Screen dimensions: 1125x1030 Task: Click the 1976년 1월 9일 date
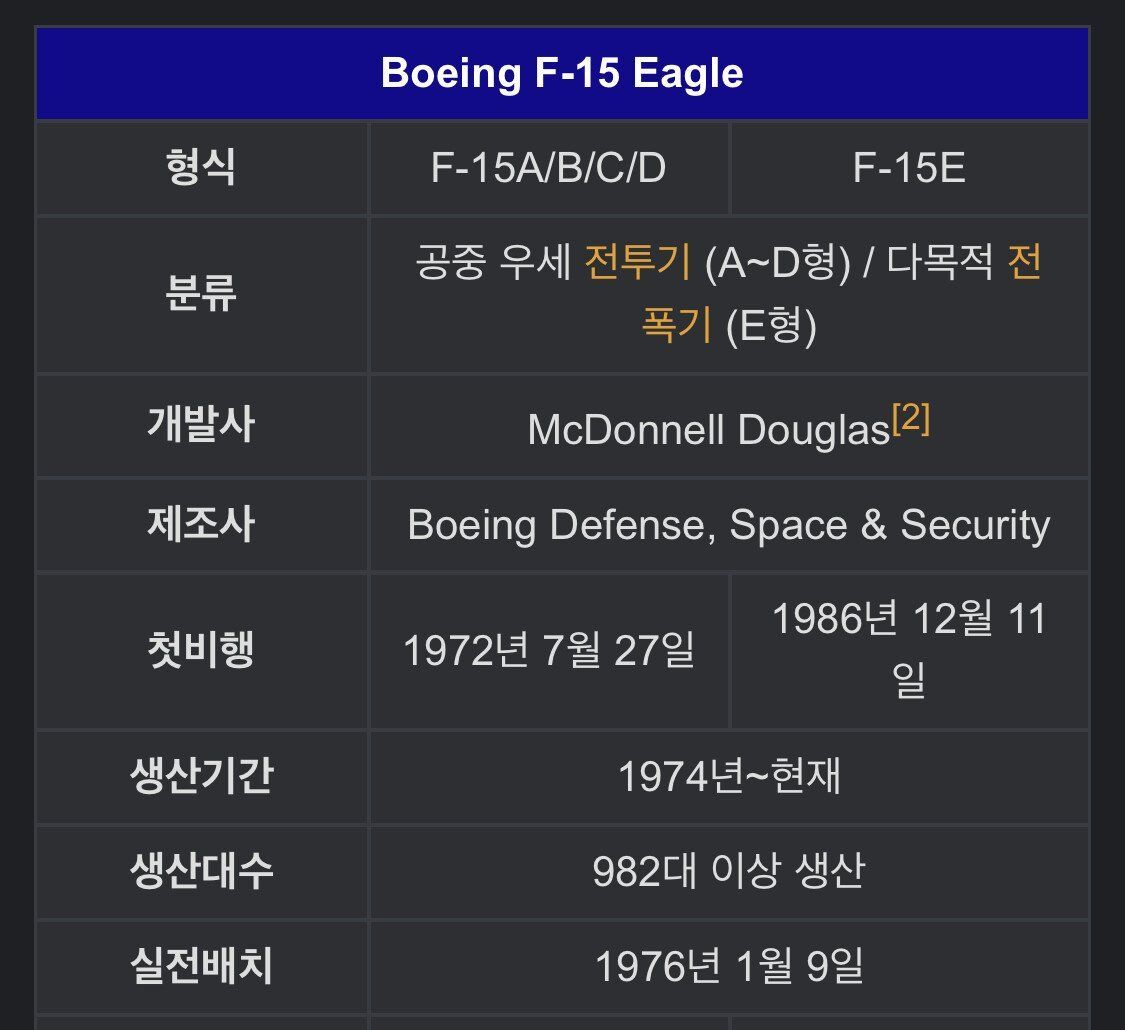point(729,967)
